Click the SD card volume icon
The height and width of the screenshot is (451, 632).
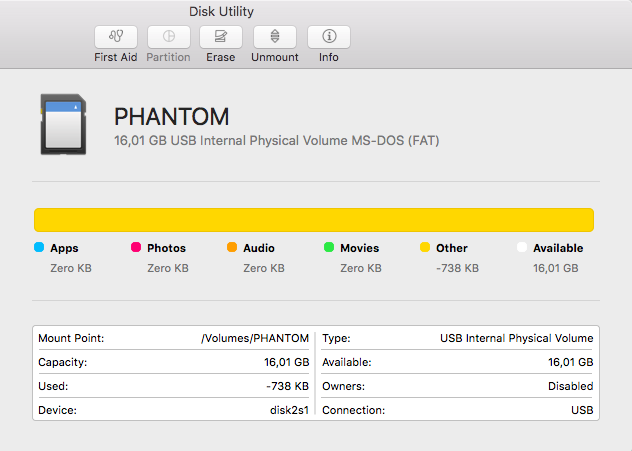[x=63, y=124]
